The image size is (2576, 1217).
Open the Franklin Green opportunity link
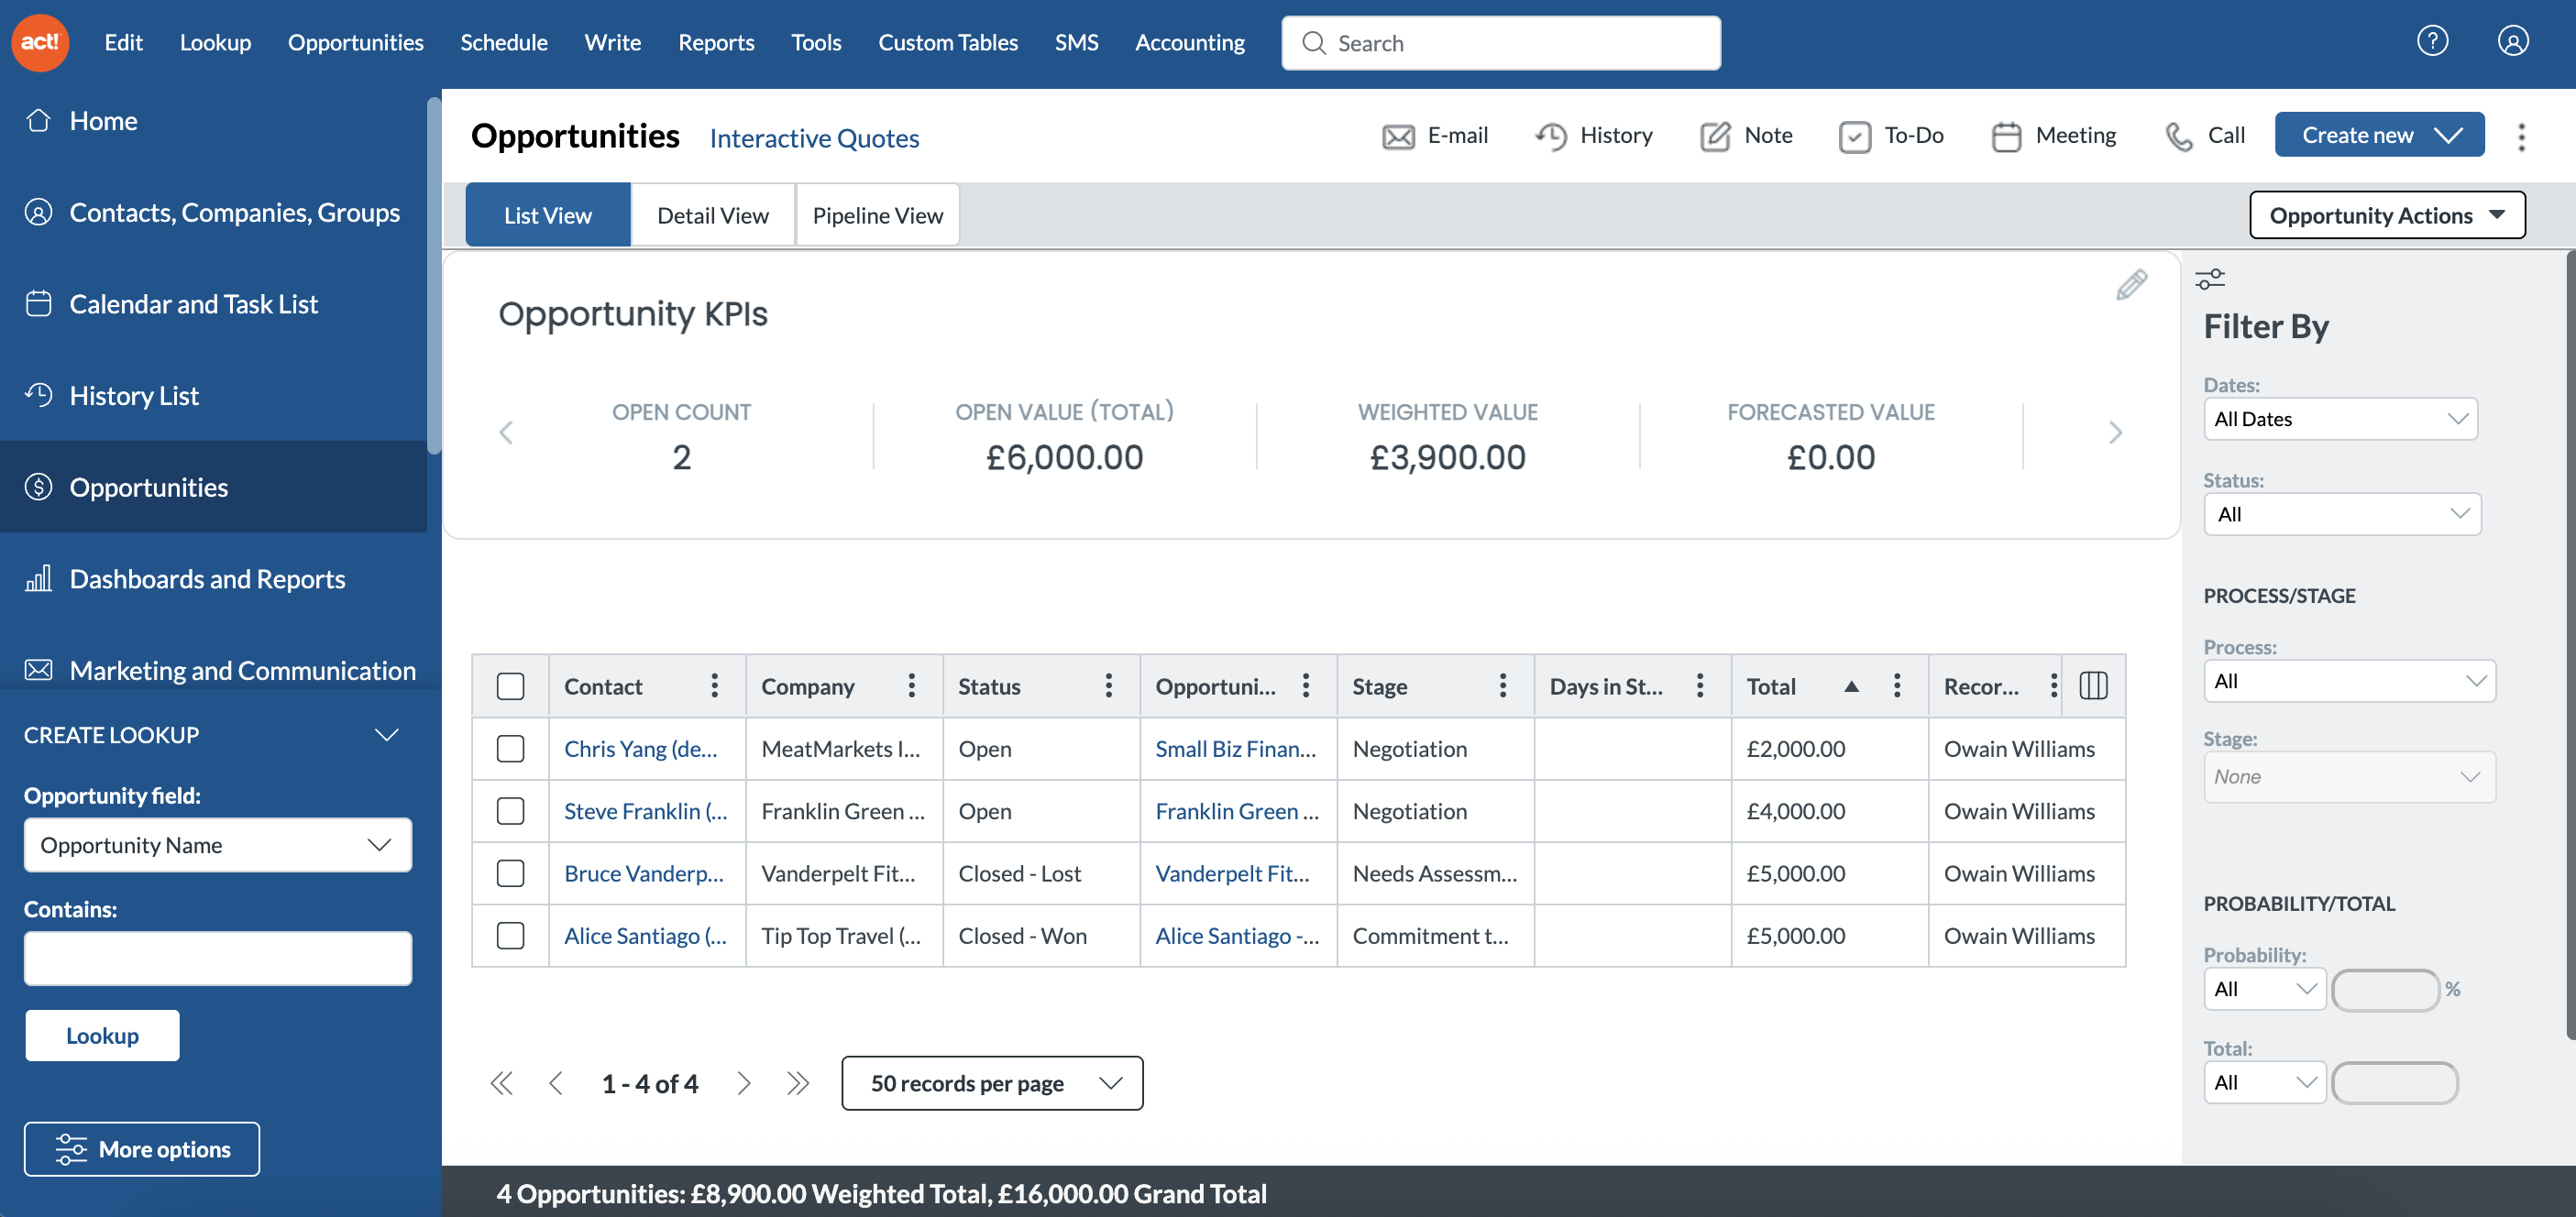point(1237,811)
